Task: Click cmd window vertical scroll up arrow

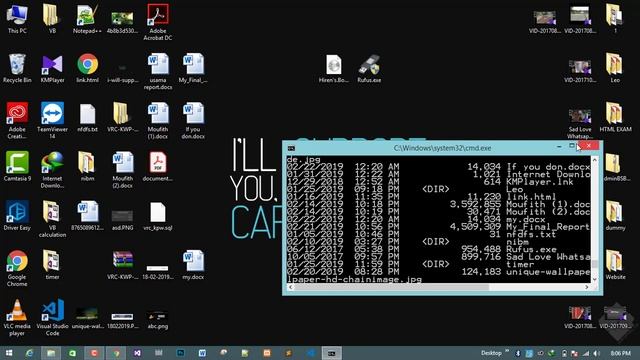Action: [595, 160]
